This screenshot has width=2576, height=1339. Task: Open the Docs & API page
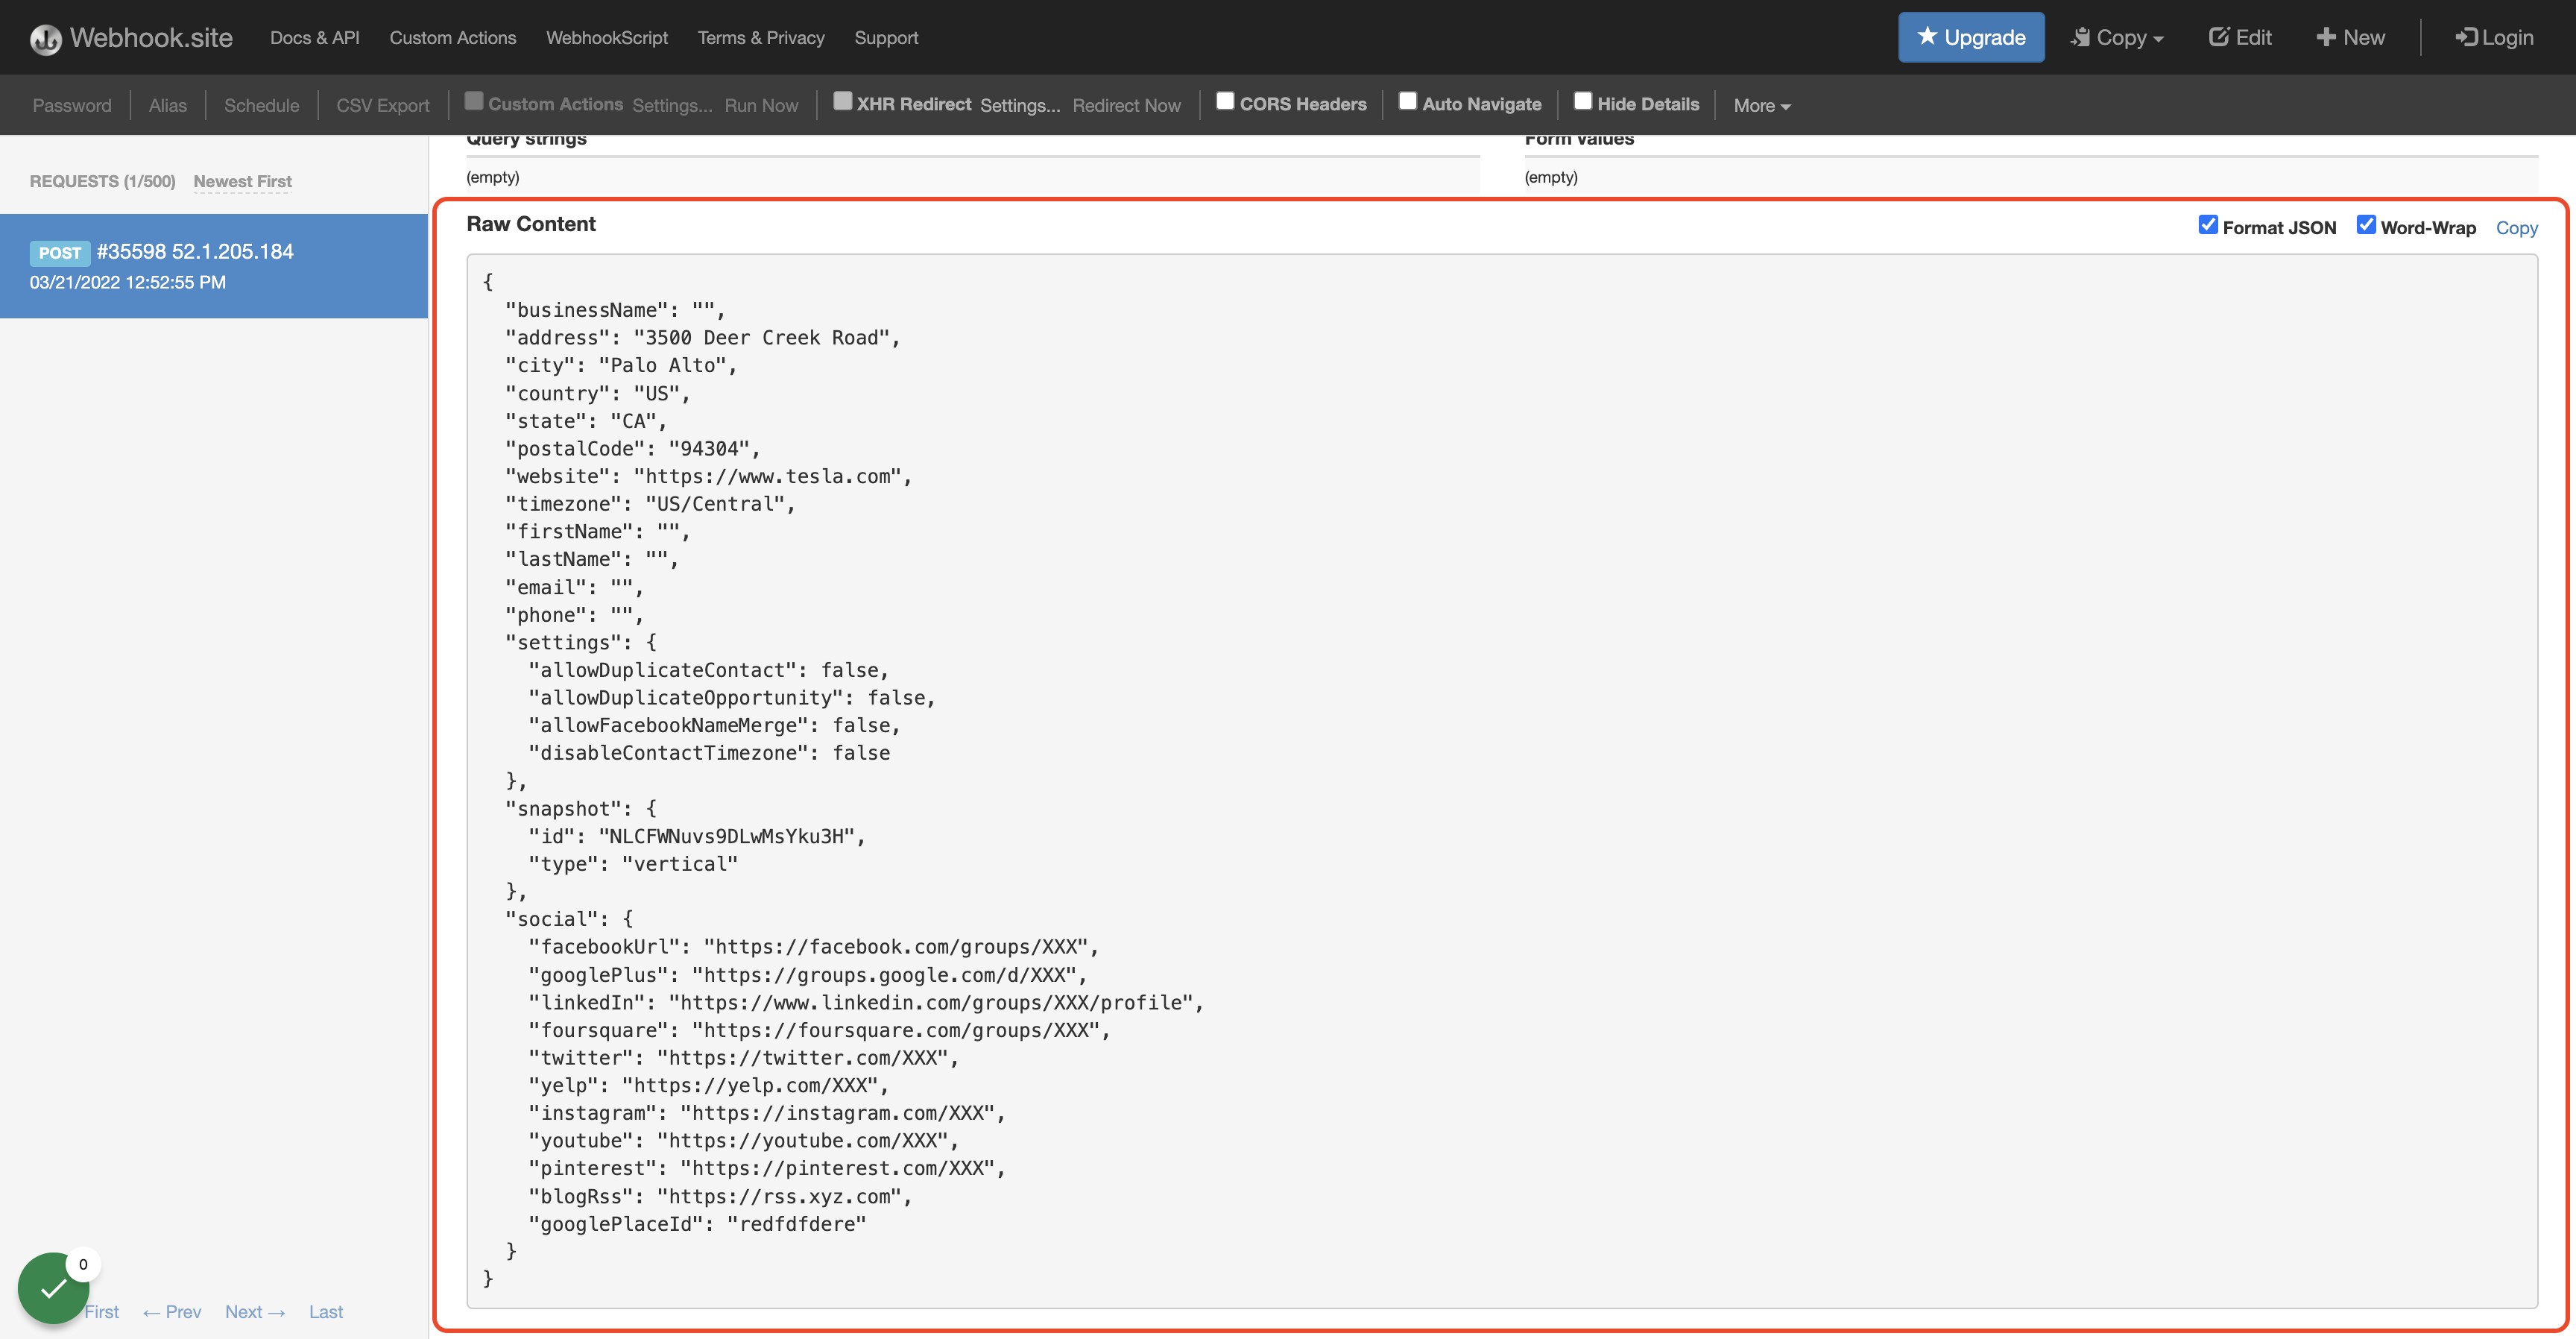pos(315,37)
